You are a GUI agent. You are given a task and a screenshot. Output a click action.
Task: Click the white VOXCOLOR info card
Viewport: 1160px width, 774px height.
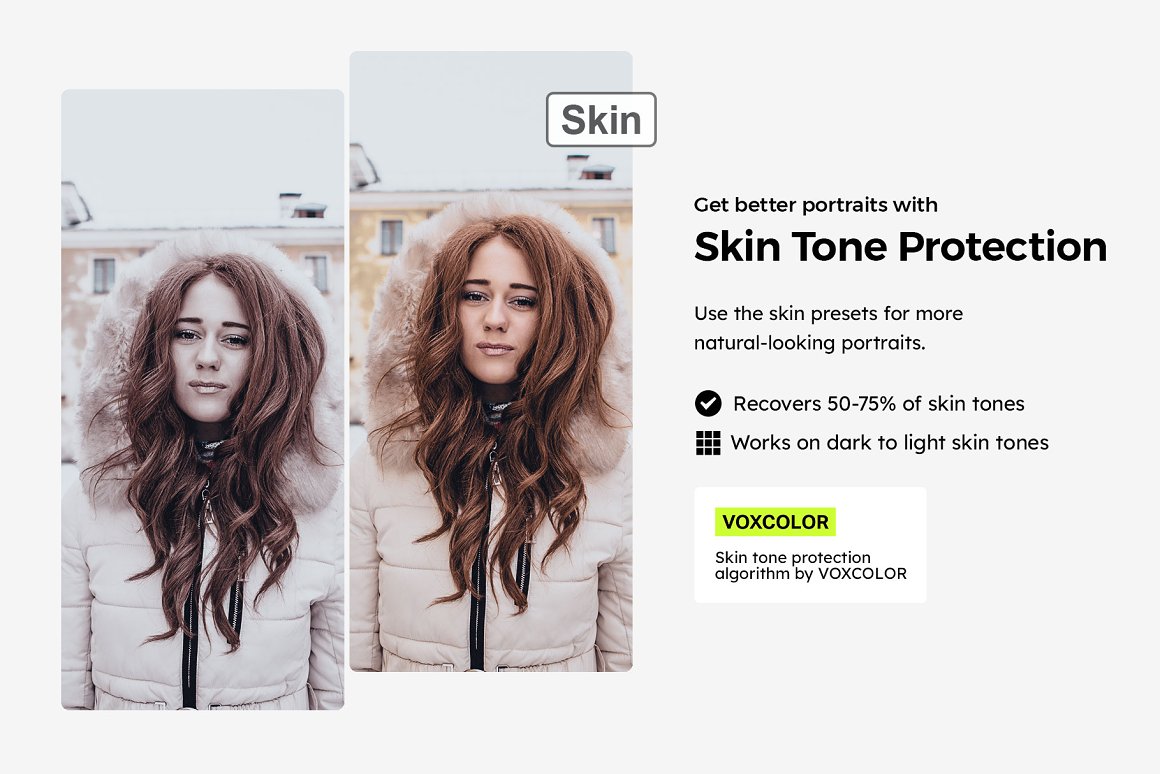pyautogui.click(x=810, y=545)
